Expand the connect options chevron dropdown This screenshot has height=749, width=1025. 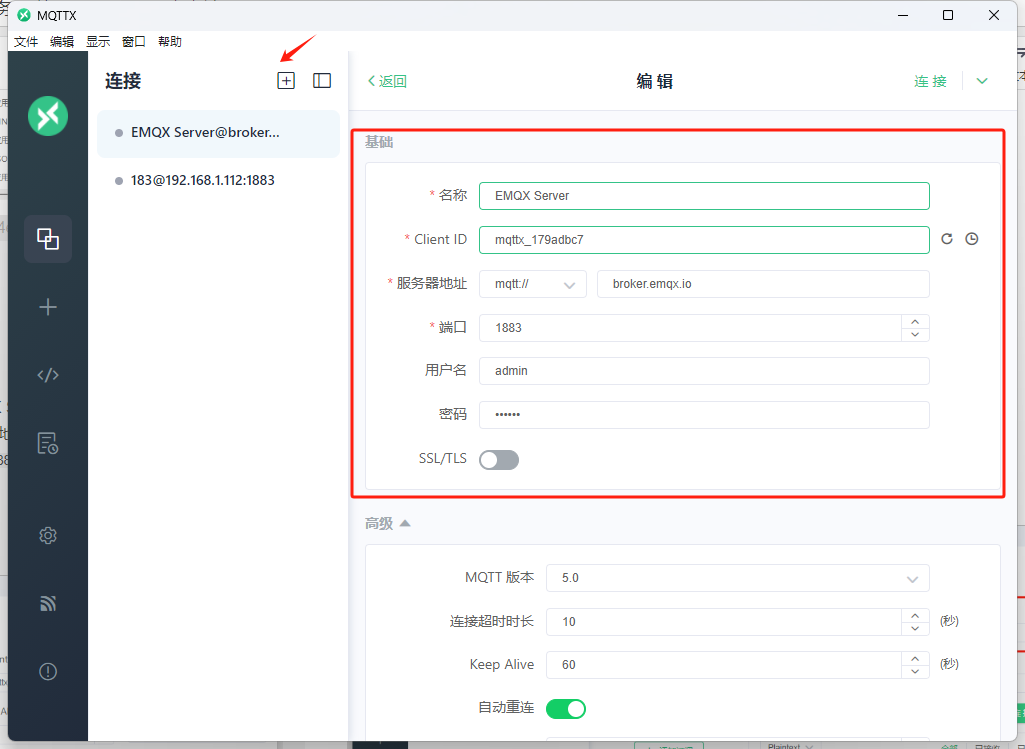click(982, 81)
